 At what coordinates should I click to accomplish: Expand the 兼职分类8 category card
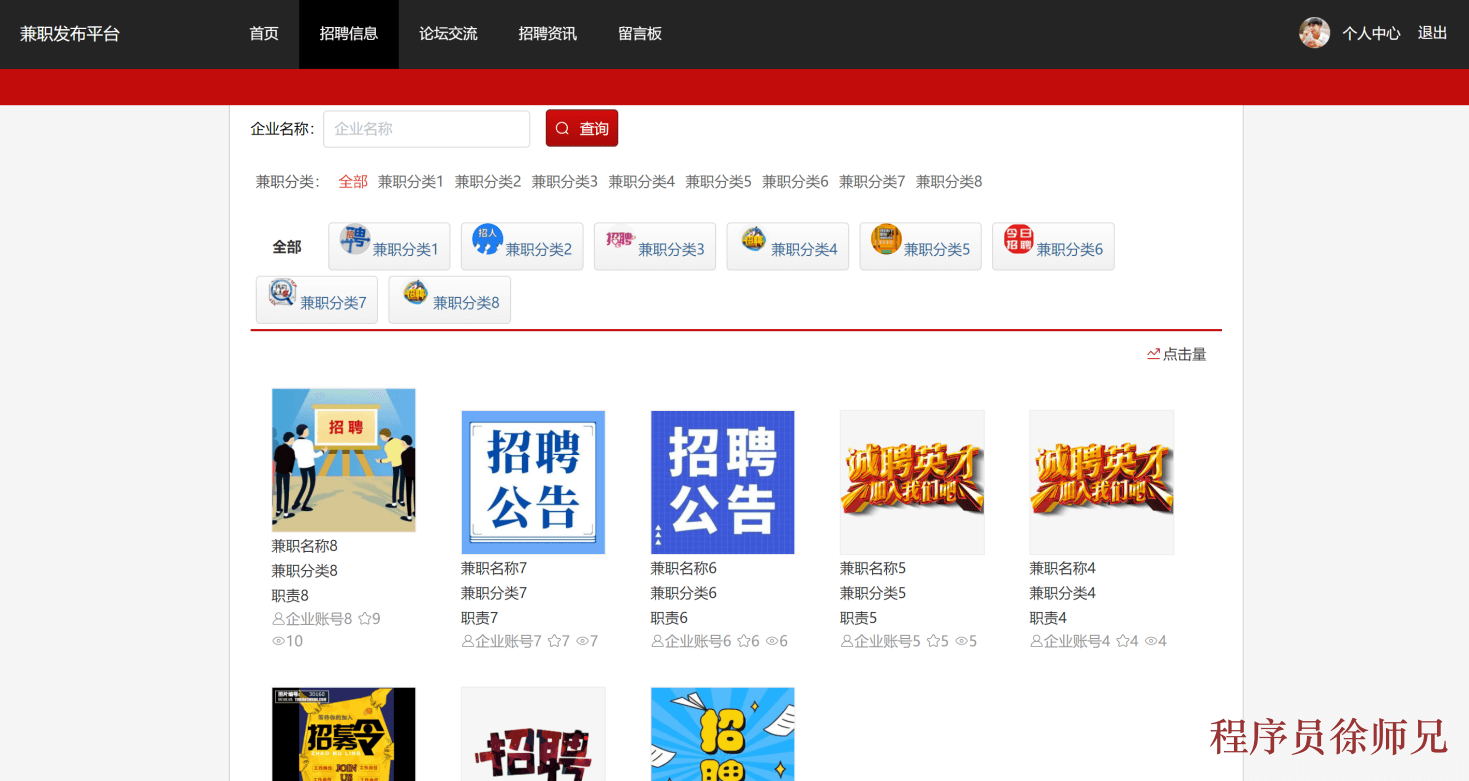pyautogui.click(x=449, y=299)
